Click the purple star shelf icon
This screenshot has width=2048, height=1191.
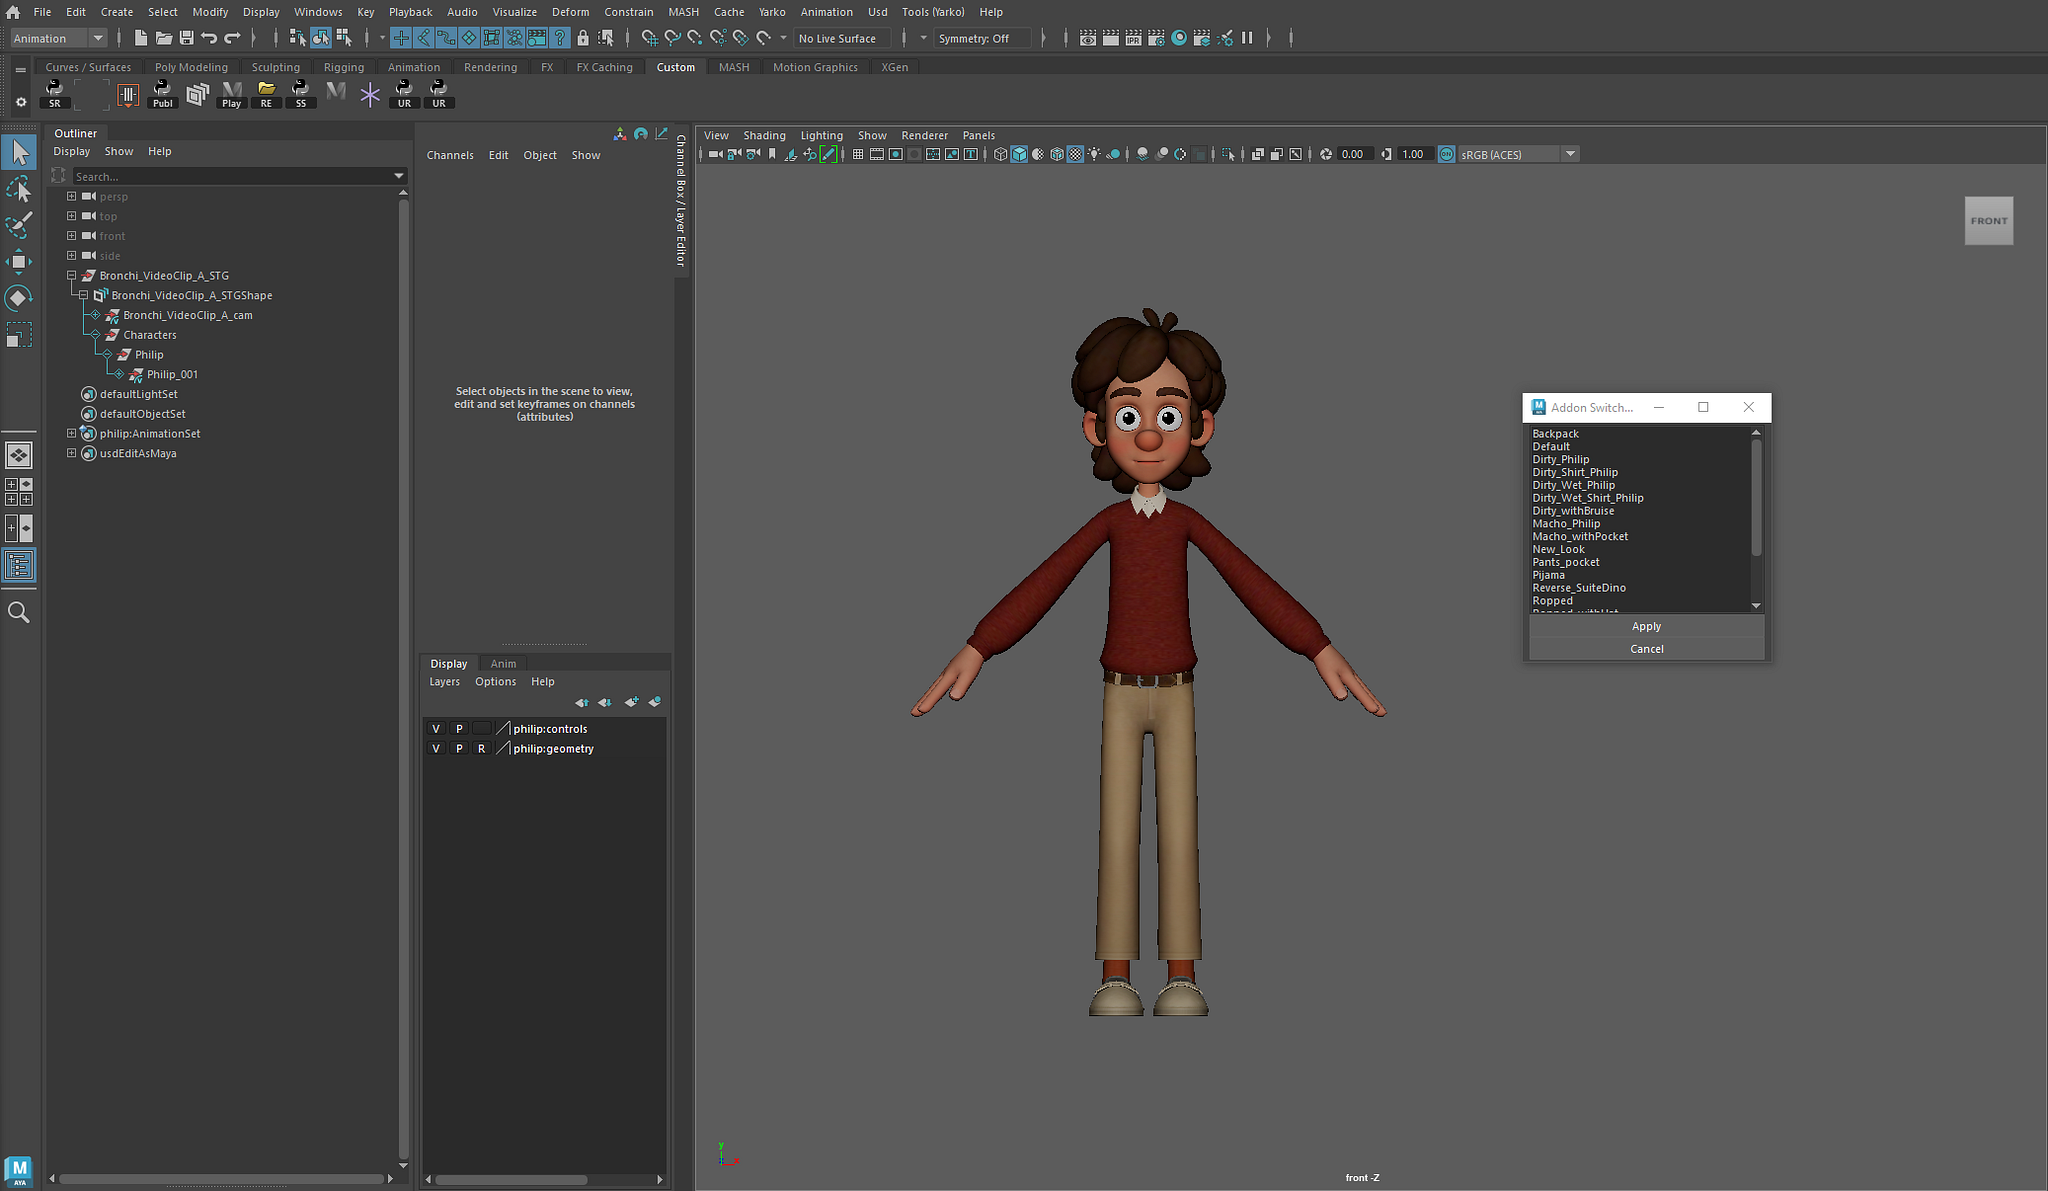pyautogui.click(x=370, y=95)
